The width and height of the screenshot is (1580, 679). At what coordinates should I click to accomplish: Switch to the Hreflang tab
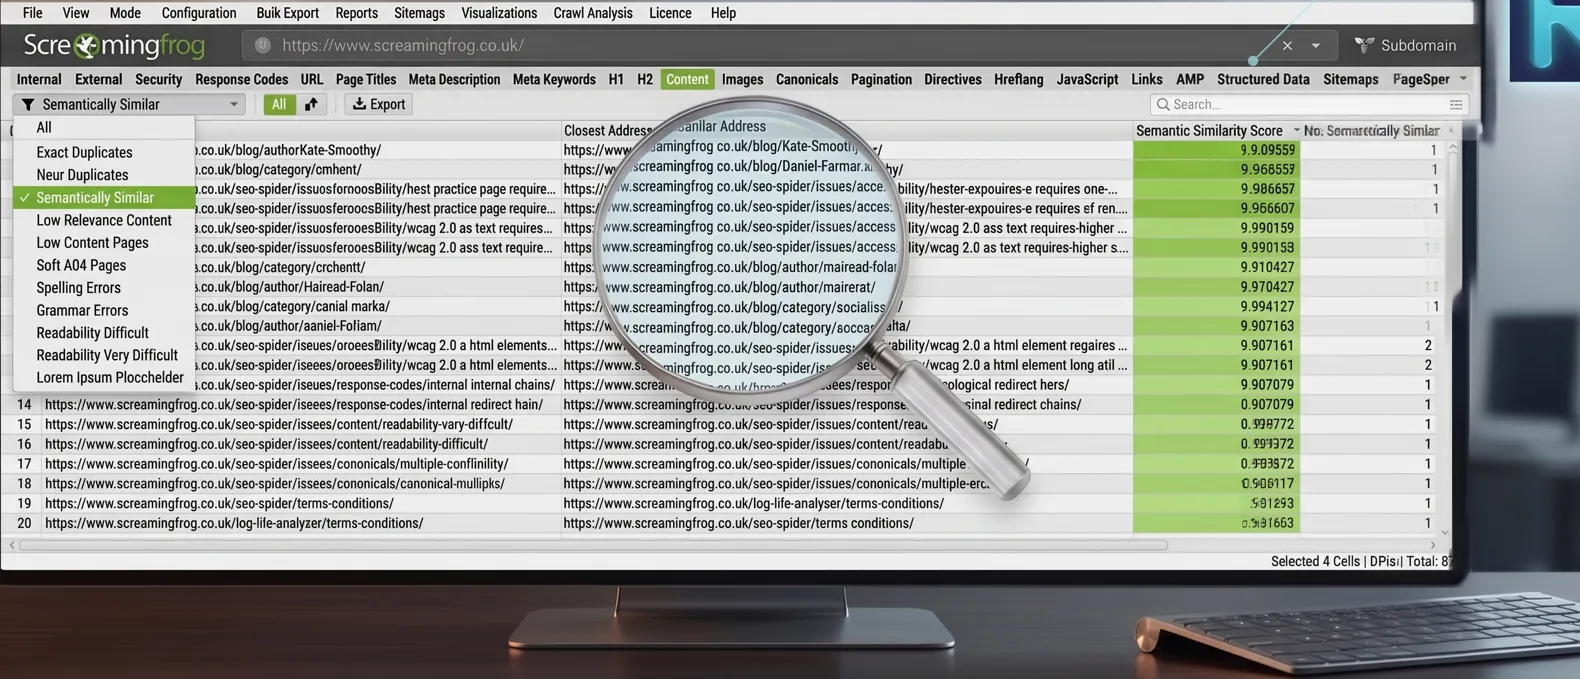tap(1018, 79)
